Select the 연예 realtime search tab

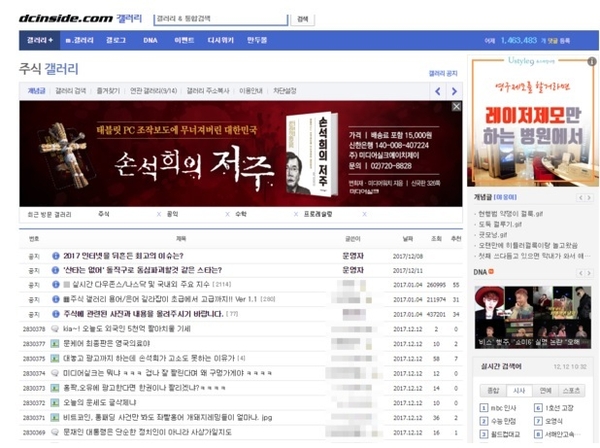click(545, 391)
